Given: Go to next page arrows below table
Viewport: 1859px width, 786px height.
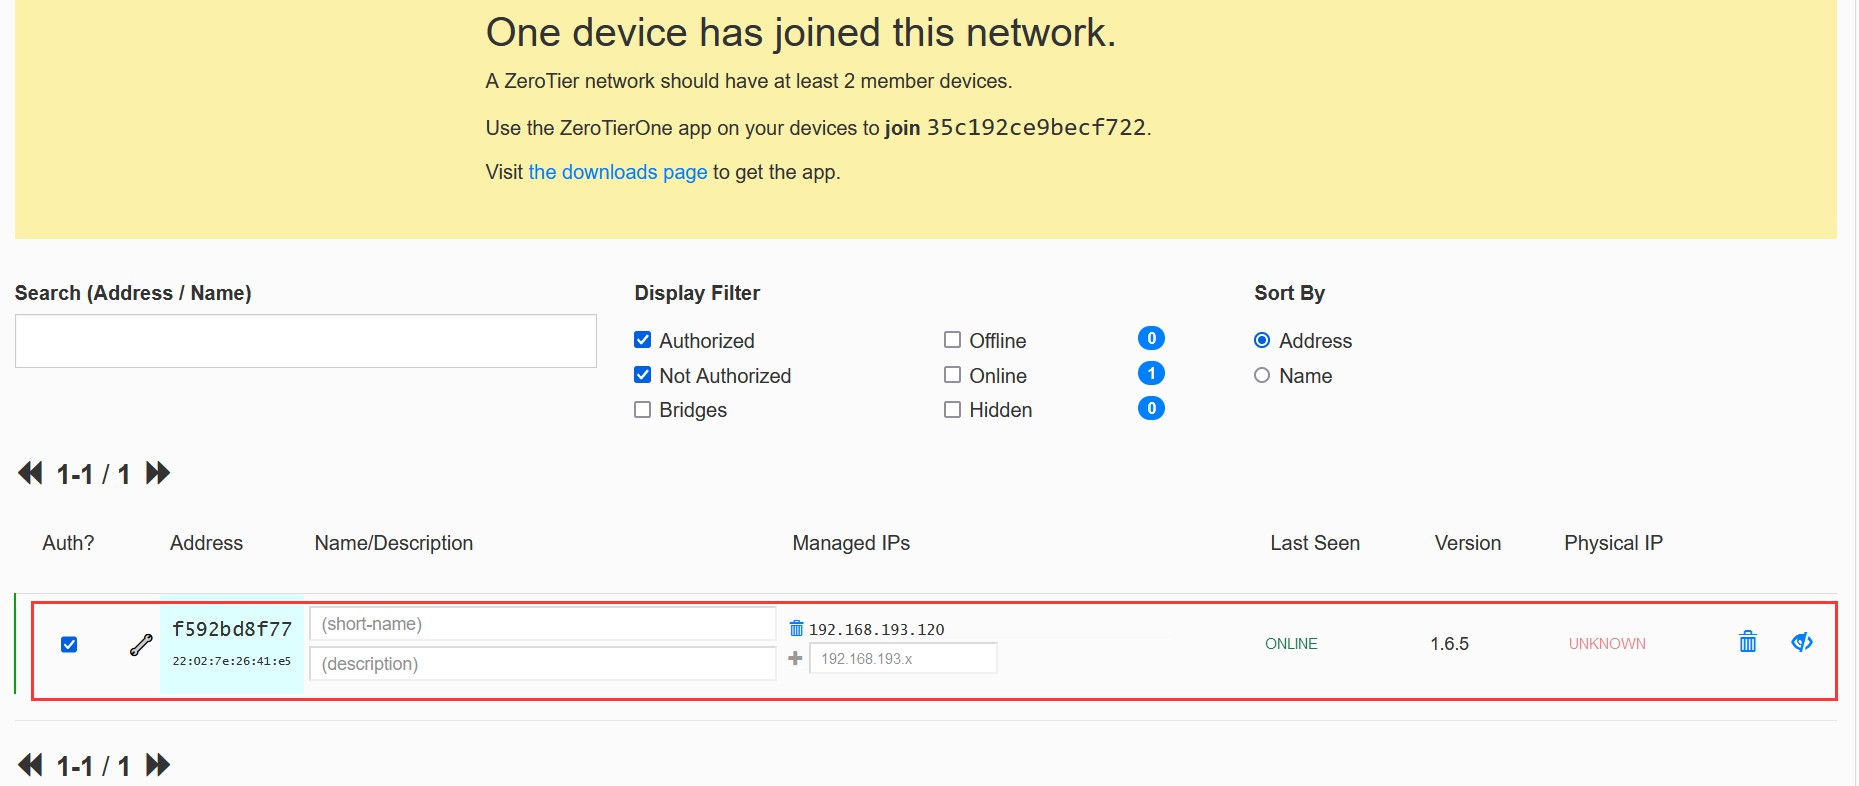Looking at the screenshot, I should pyautogui.click(x=158, y=765).
